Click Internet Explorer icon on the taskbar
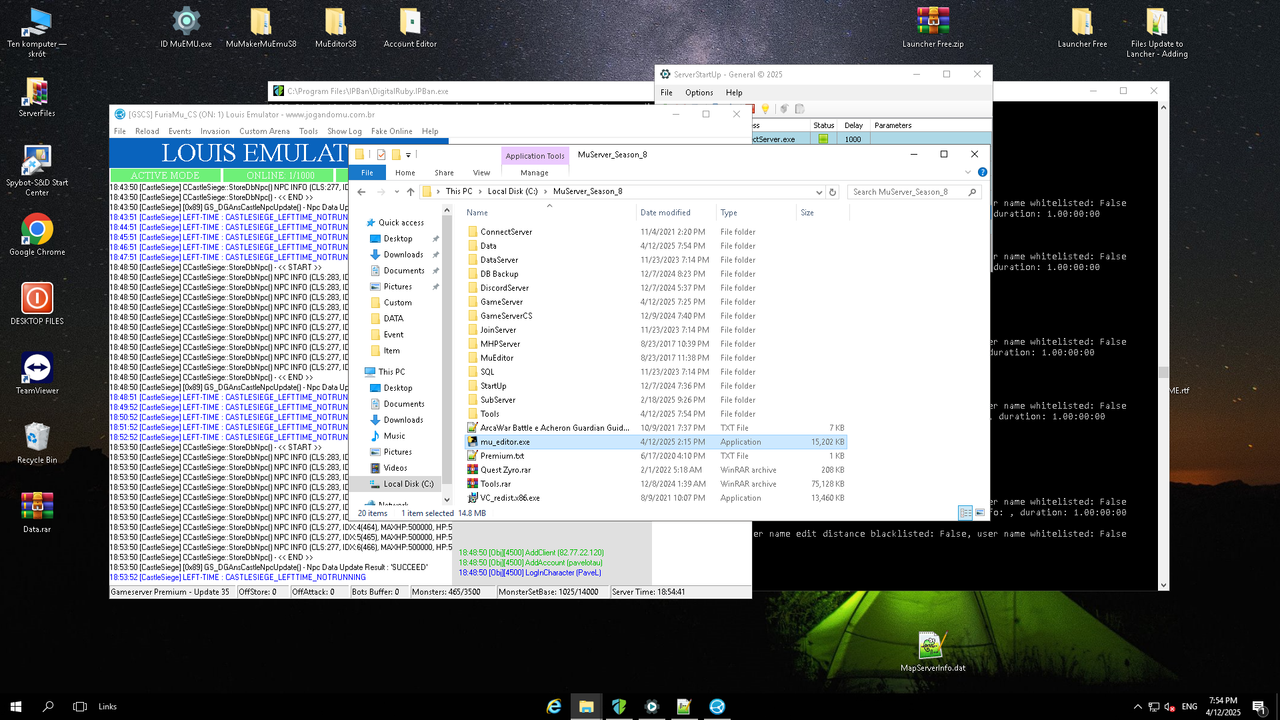This screenshot has width=1280, height=720. pyautogui.click(x=554, y=706)
